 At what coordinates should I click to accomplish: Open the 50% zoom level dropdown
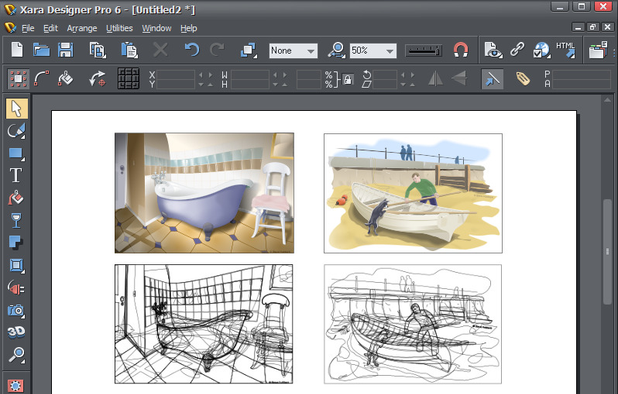click(x=373, y=50)
